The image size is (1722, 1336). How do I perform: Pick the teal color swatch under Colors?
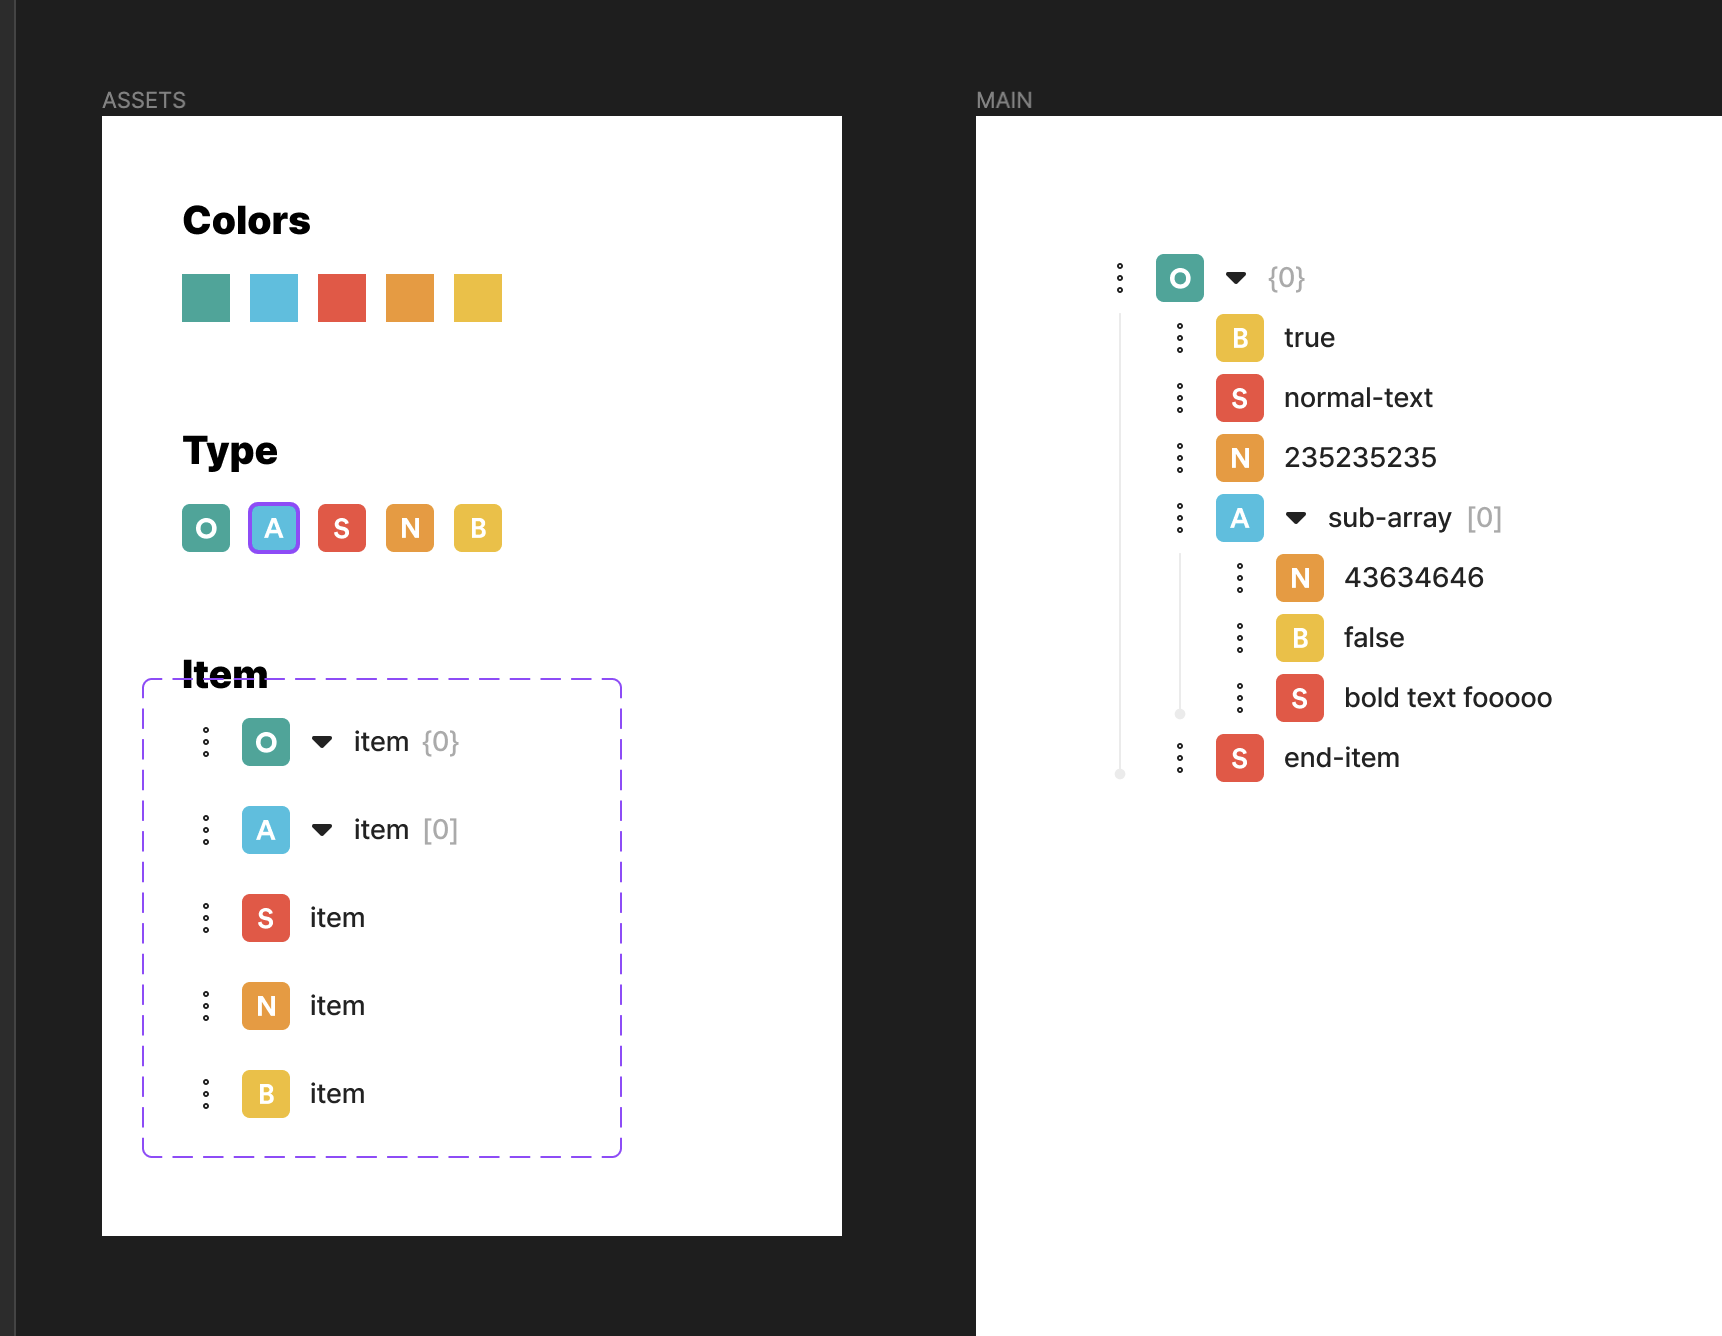(206, 298)
